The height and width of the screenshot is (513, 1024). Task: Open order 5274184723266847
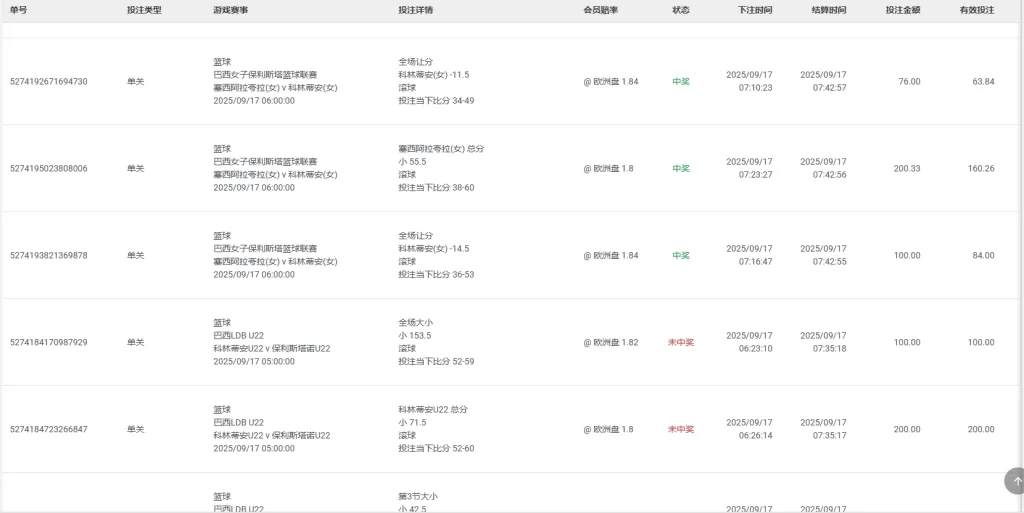point(49,430)
